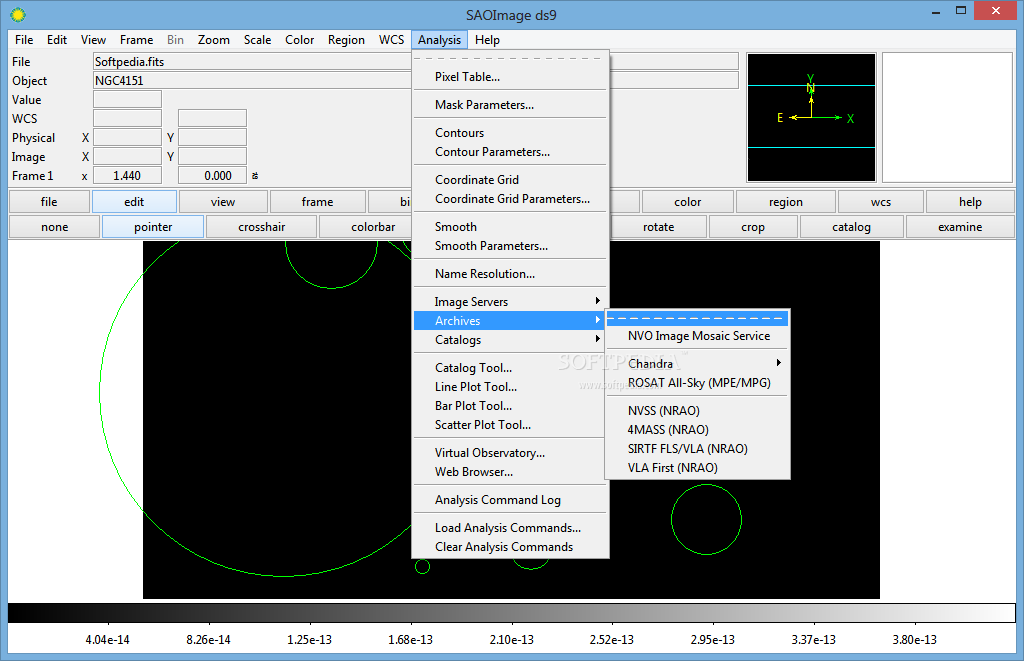Open the Region menu
The image size is (1024, 661).
tap(346, 40)
